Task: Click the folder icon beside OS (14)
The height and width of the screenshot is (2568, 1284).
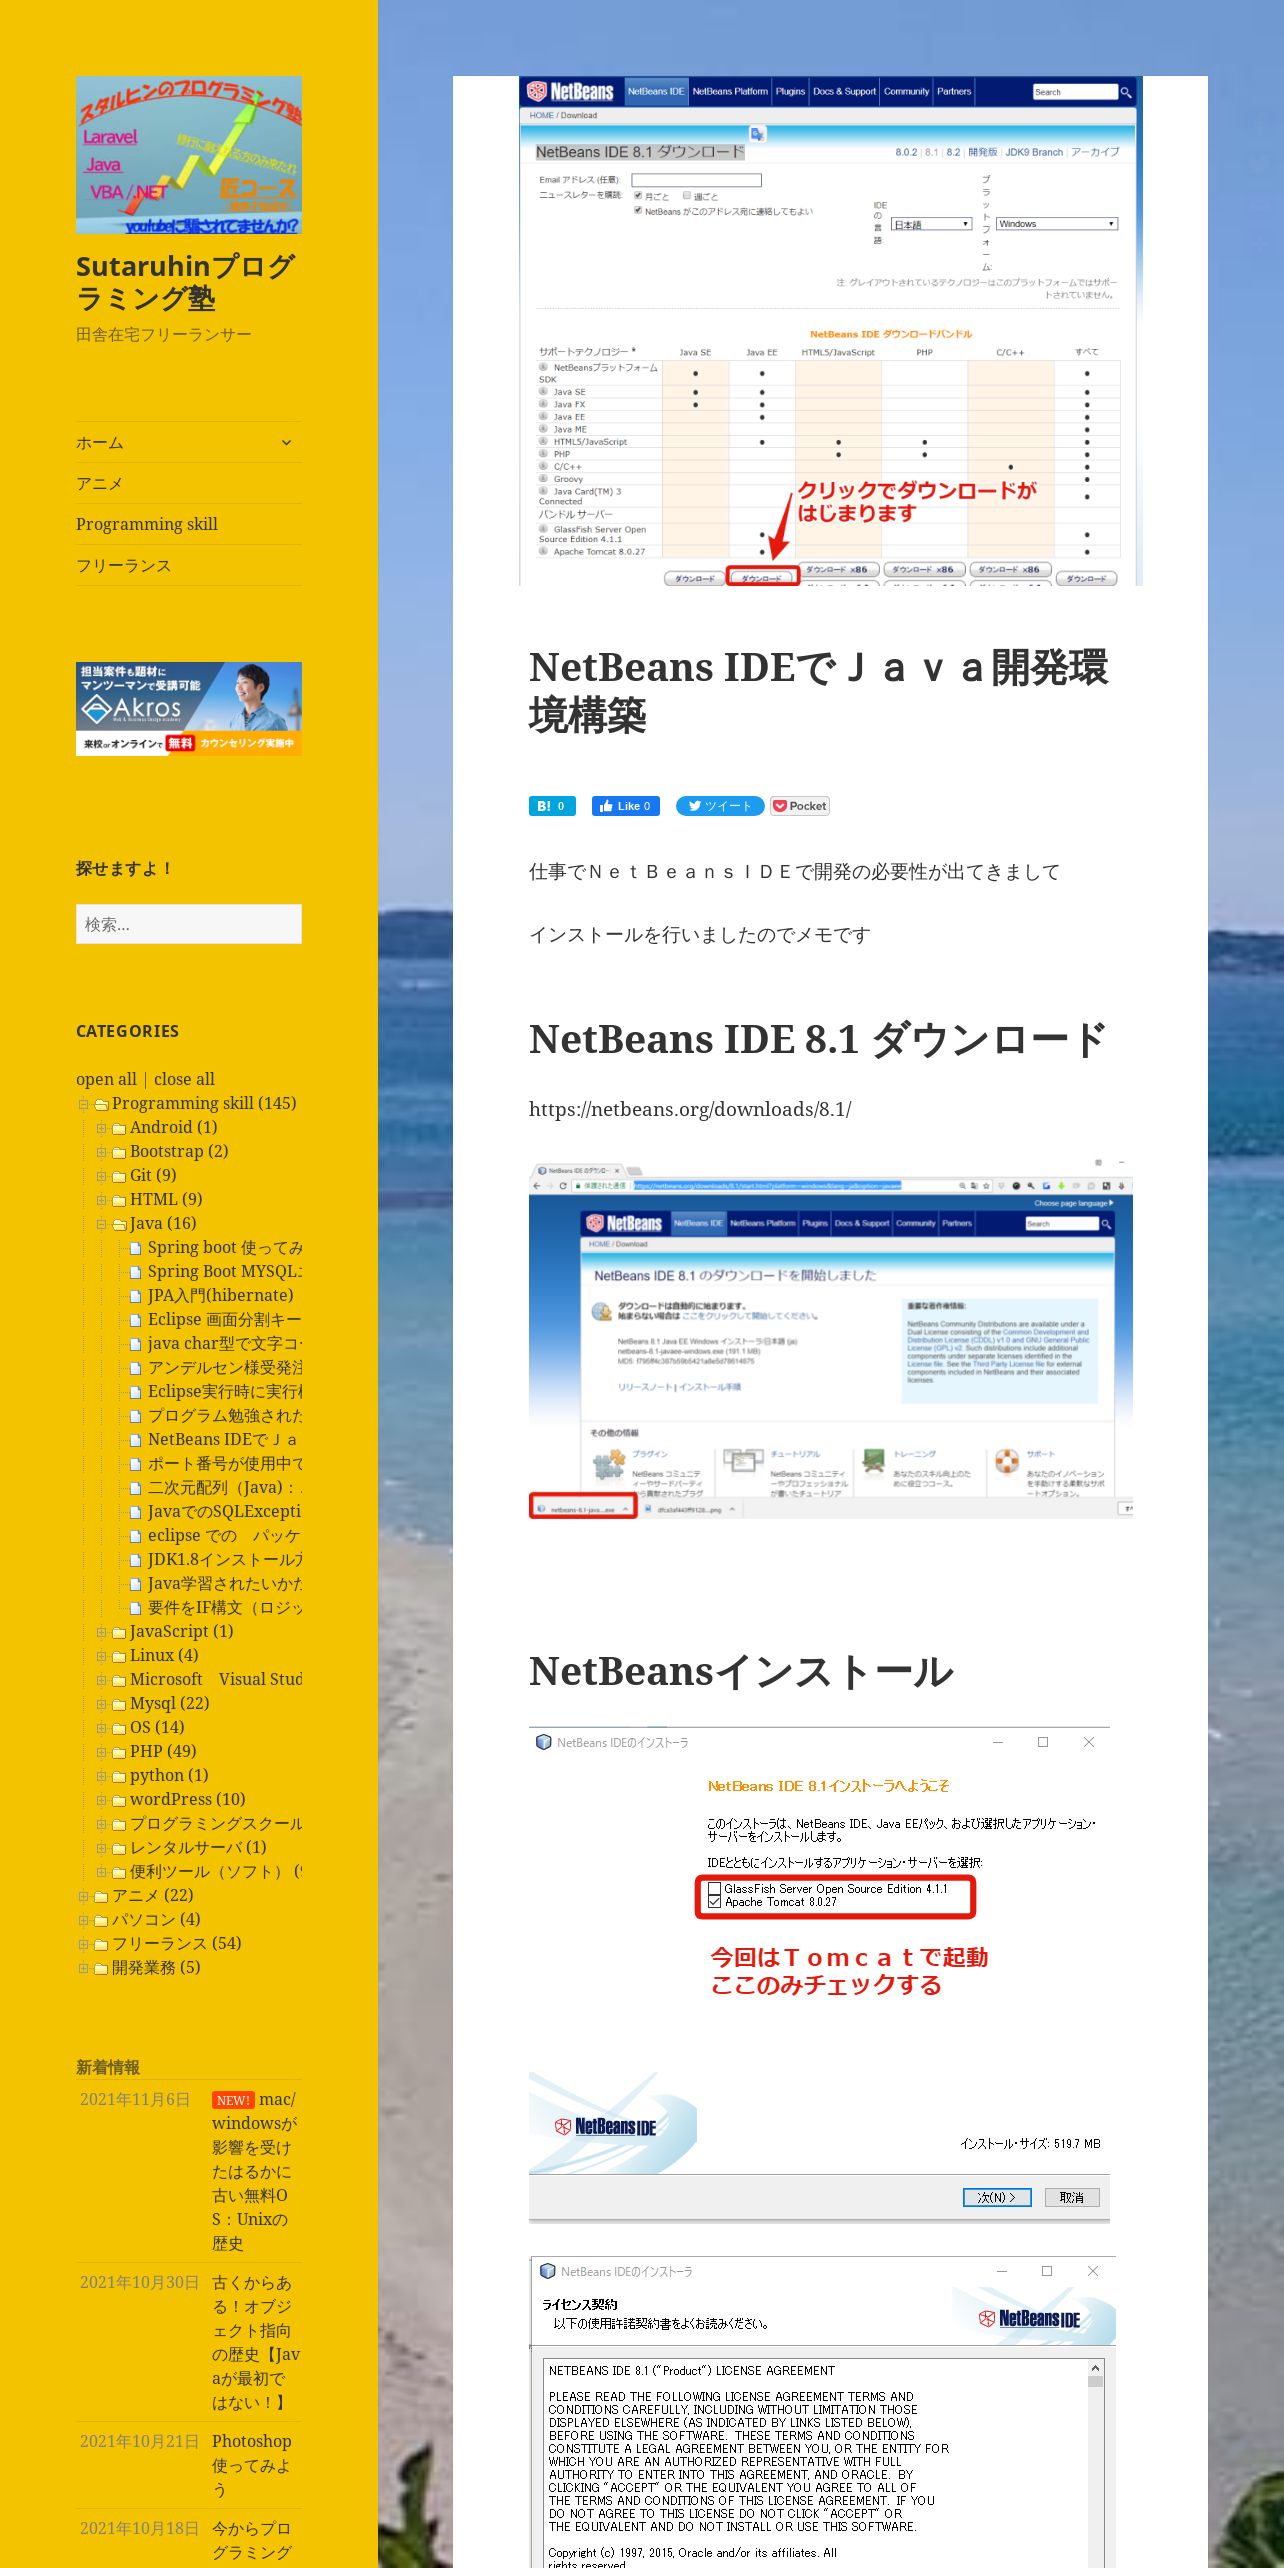Action: 119,1728
